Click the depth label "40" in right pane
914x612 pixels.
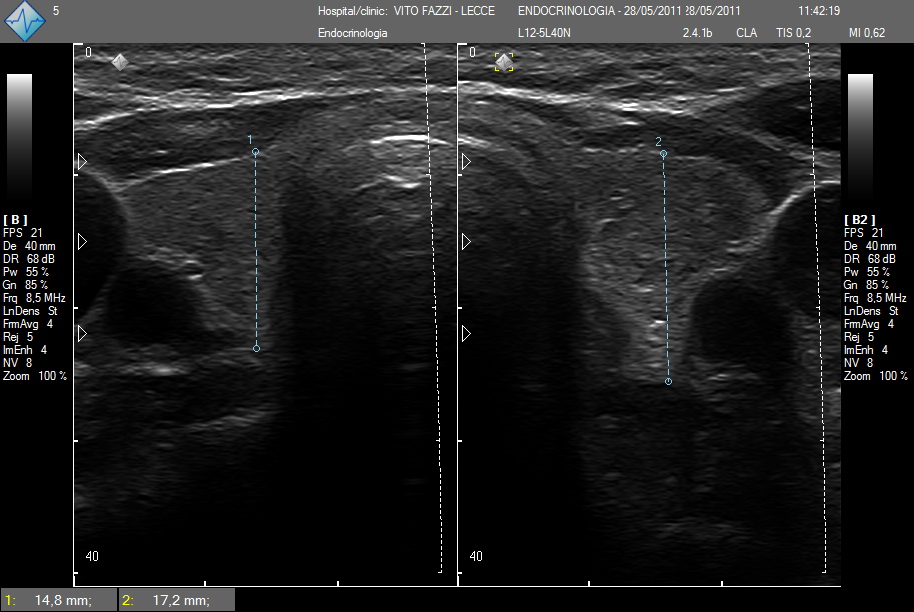tap(476, 557)
